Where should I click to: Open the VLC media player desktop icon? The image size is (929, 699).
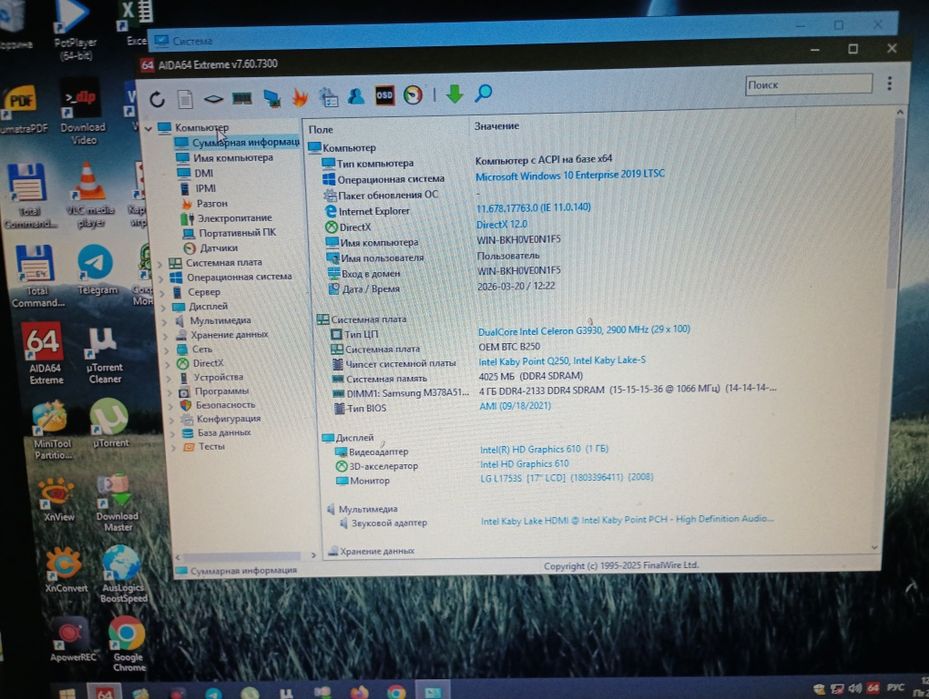(x=91, y=195)
